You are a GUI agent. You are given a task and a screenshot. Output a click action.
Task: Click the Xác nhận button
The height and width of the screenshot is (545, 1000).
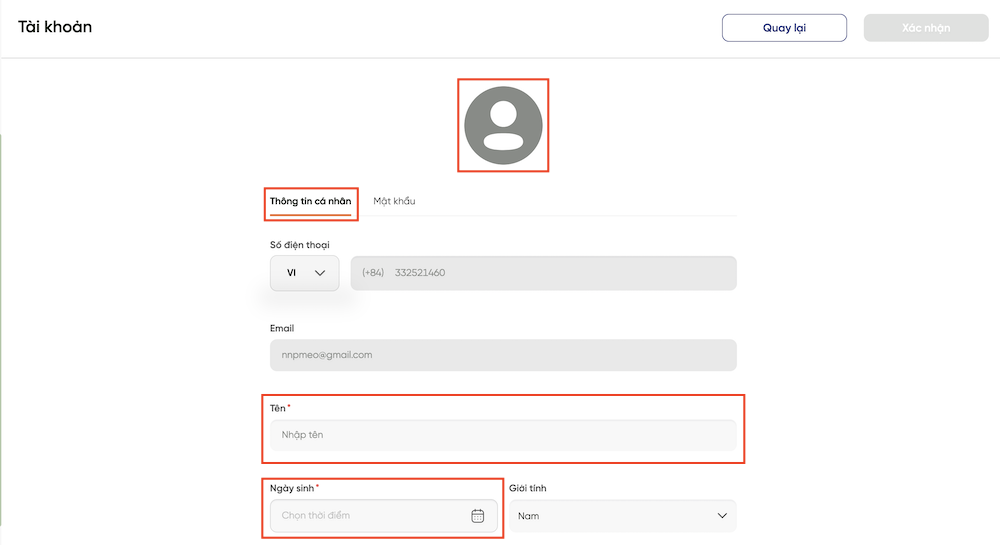[926, 28]
